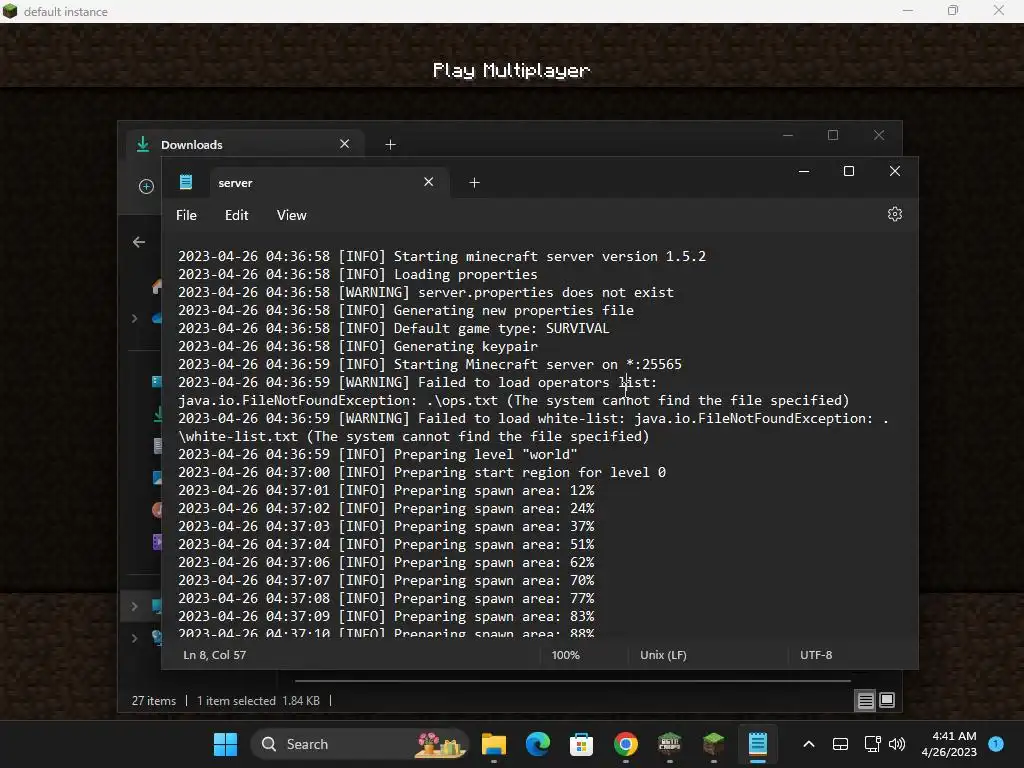Click the 100% zoom level in status bar

pyautogui.click(x=566, y=655)
